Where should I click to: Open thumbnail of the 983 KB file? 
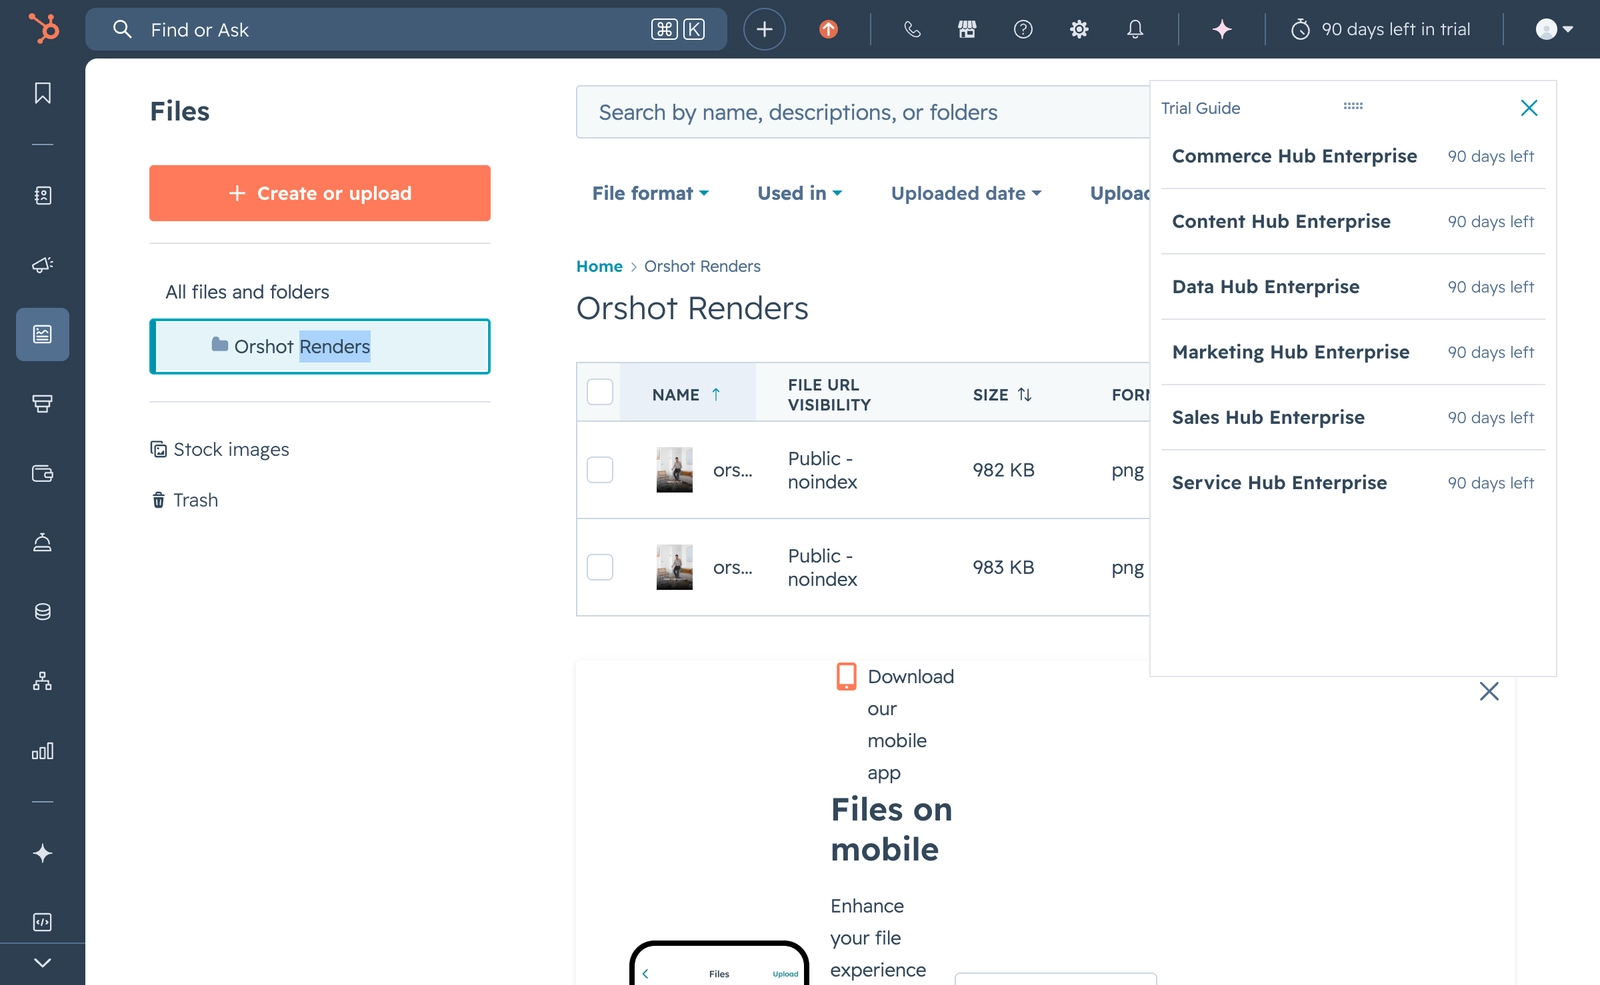coord(674,567)
